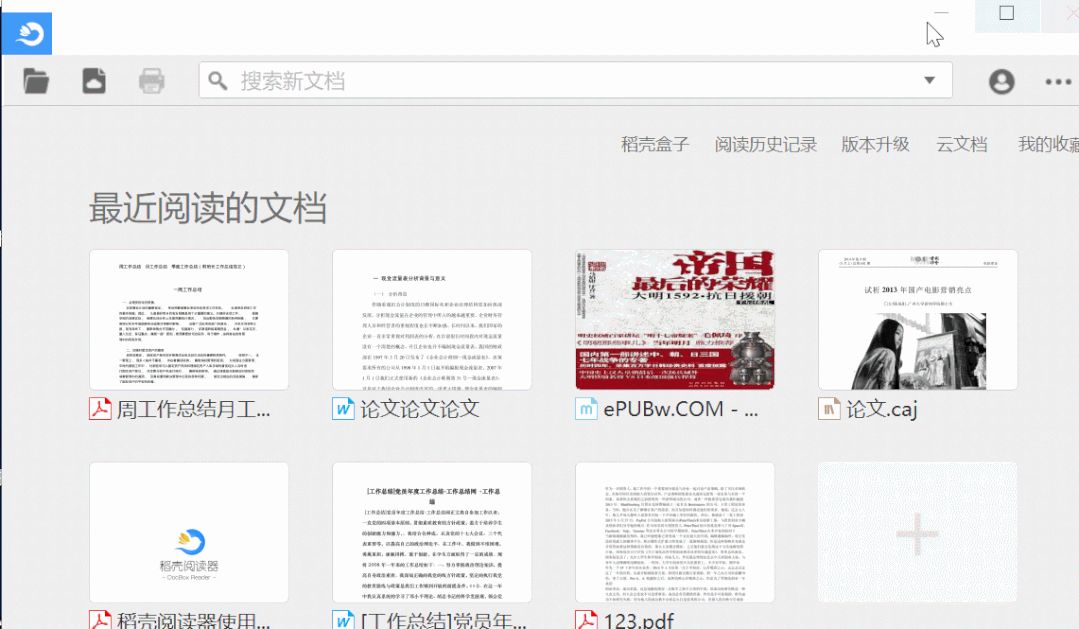This screenshot has width=1079, height=629.
Task: Click Word icon beside [工作总结]党员年
Action: pyautogui.click(x=343, y=619)
